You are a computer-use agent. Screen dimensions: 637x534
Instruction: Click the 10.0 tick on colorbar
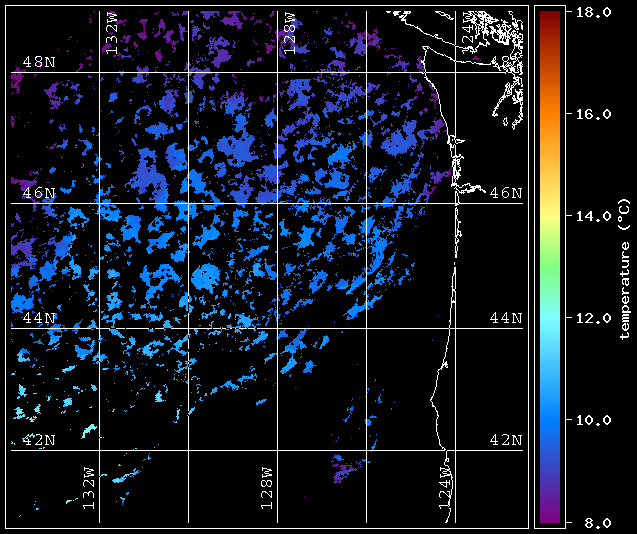(594, 420)
